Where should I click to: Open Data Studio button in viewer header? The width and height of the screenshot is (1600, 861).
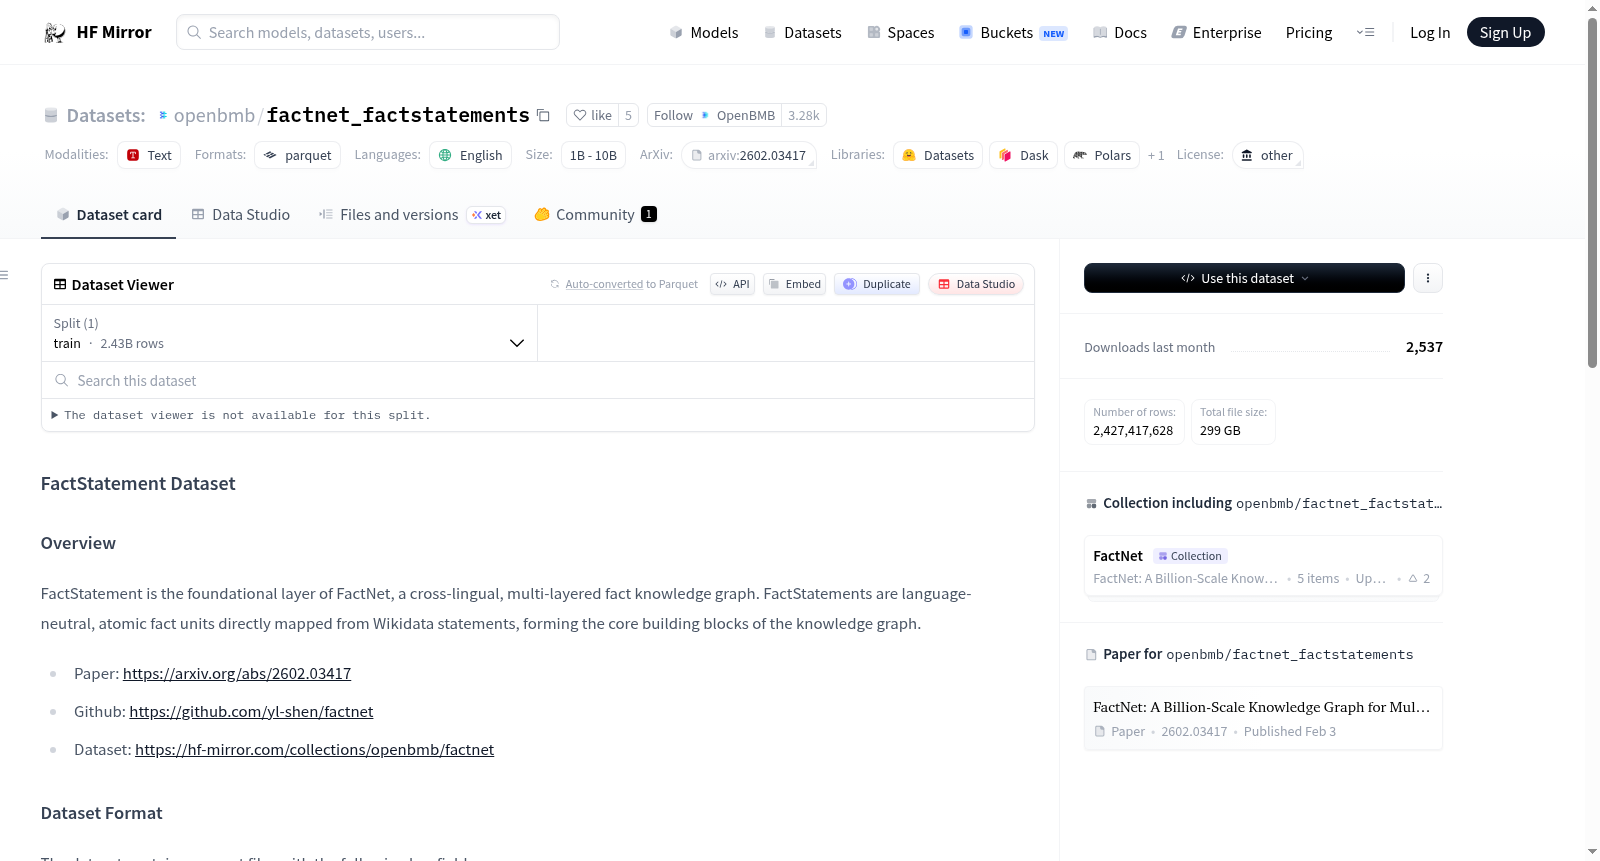(976, 284)
